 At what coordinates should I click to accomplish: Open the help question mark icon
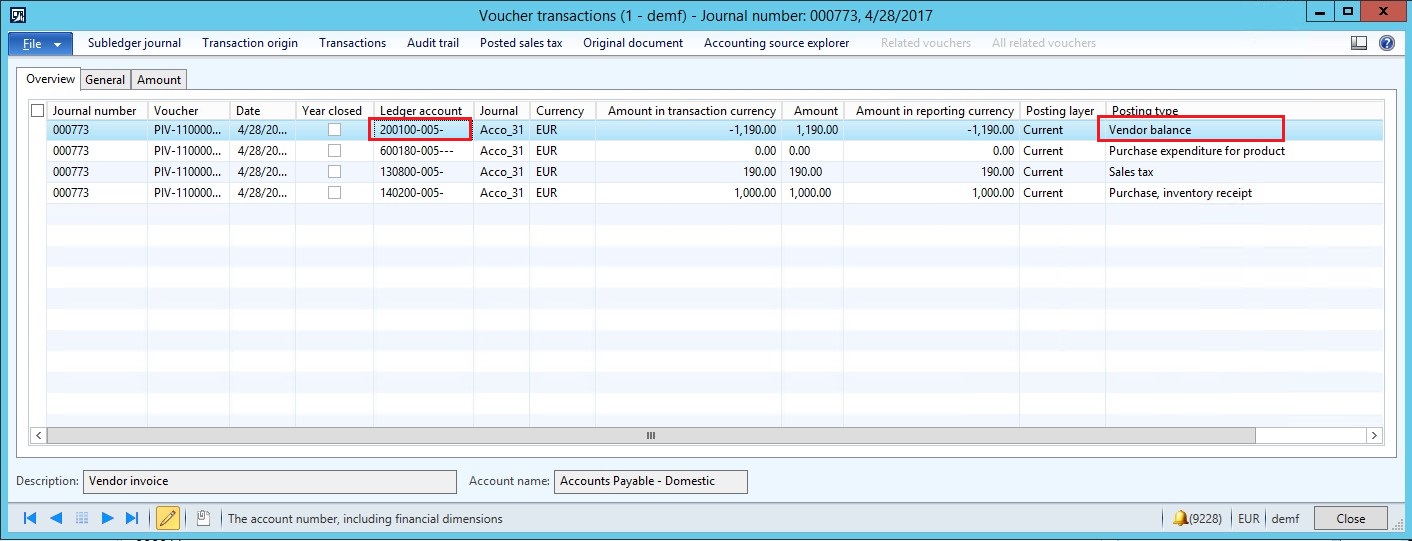[x=1386, y=43]
